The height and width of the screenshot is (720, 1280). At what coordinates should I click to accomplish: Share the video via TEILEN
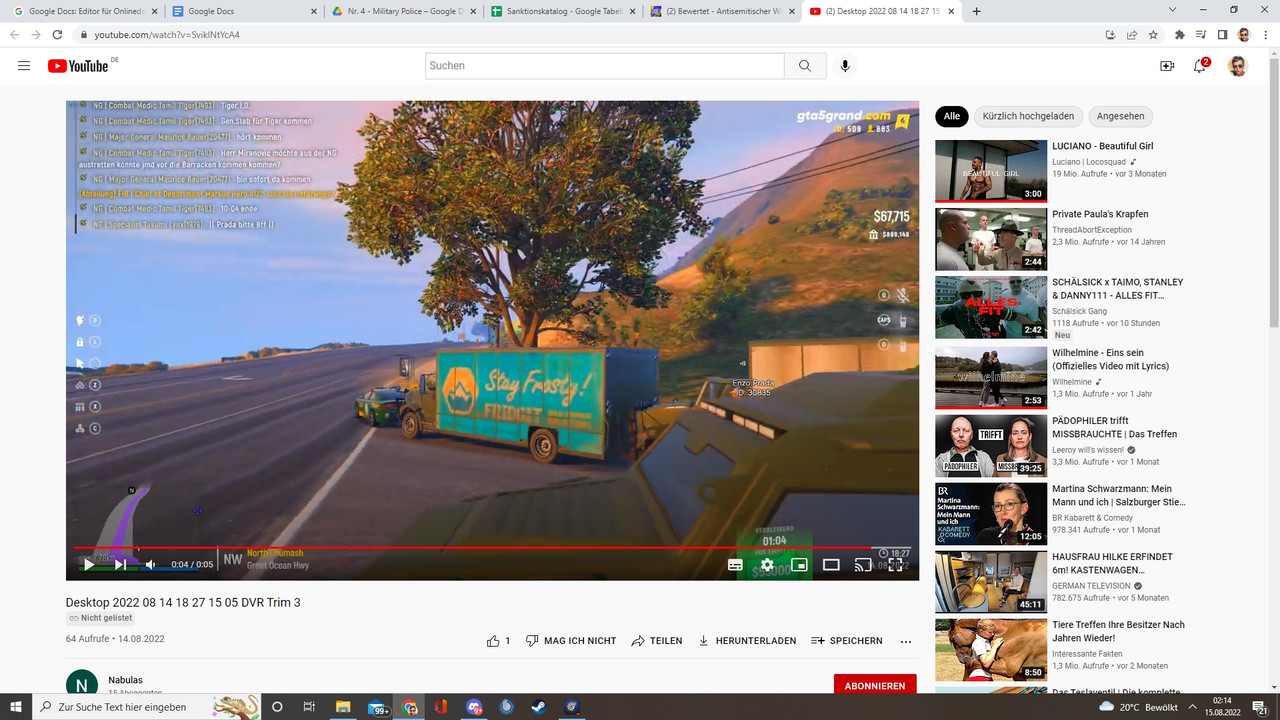click(657, 641)
